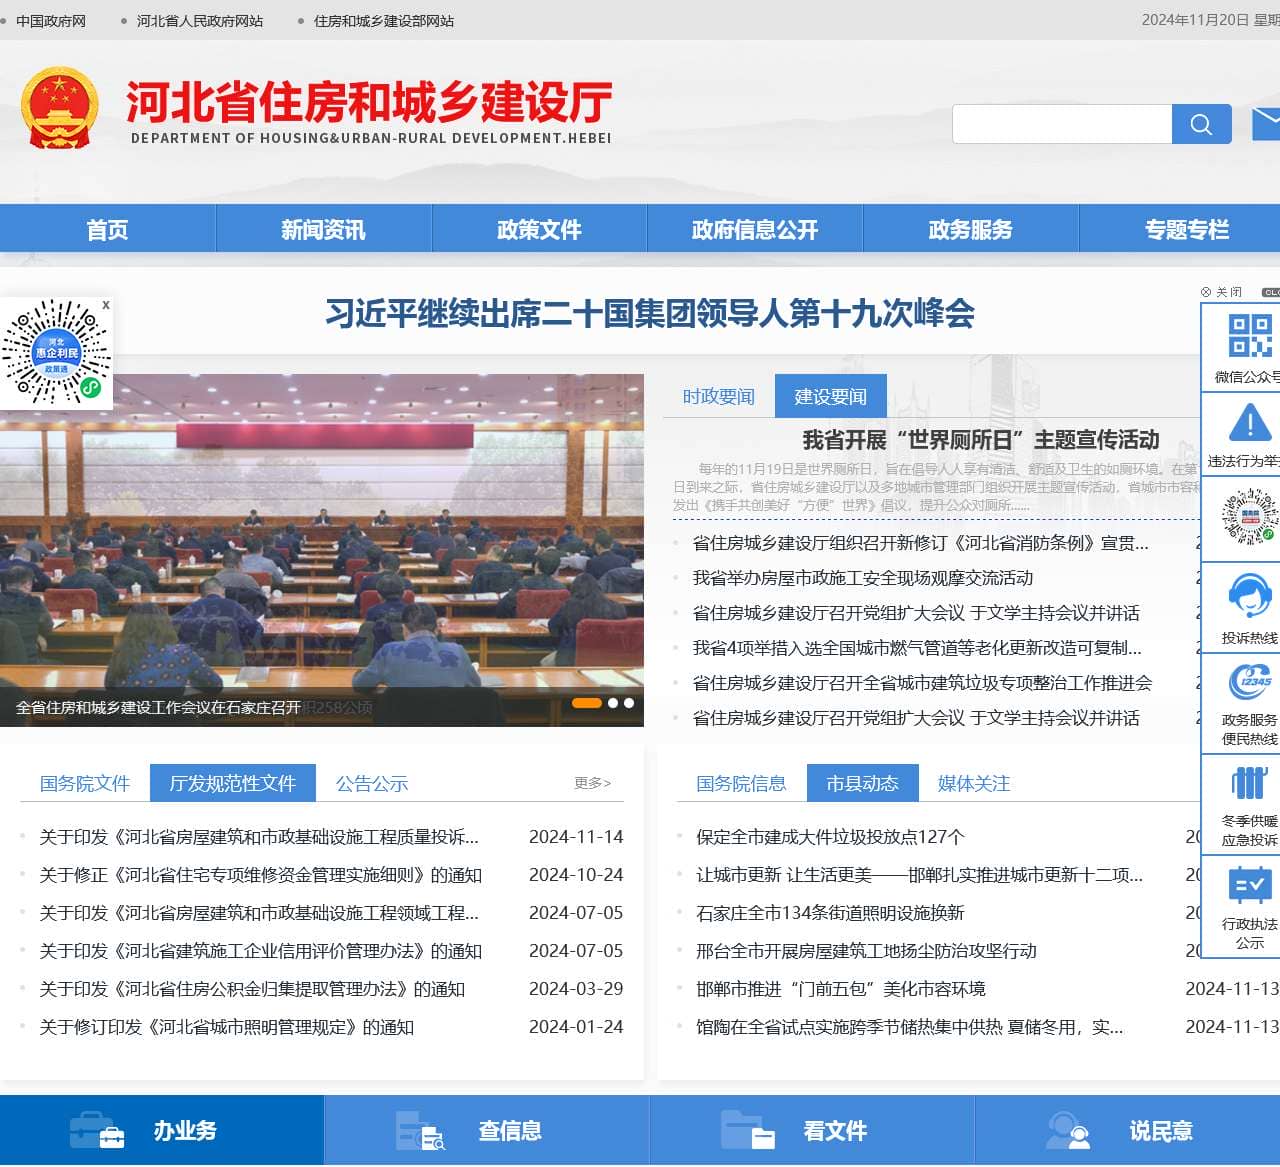Close the floating QR code popup on the left
Viewport: 1280px width, 1167px height.
pos(106,305)
